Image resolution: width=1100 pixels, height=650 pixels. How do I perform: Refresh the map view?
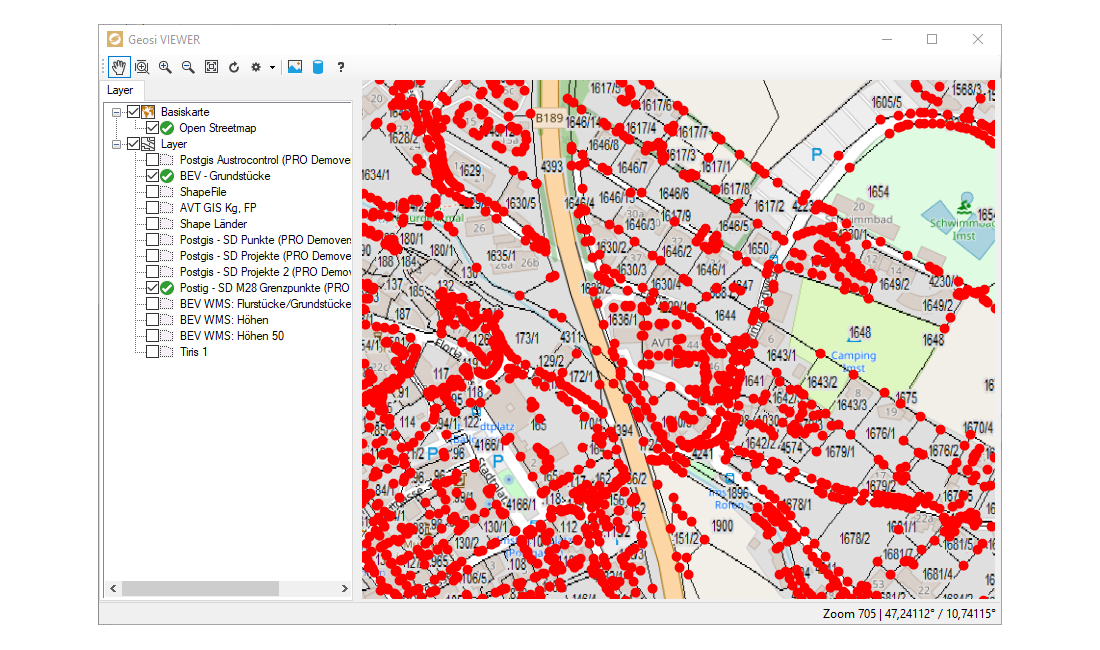point(234,67)
